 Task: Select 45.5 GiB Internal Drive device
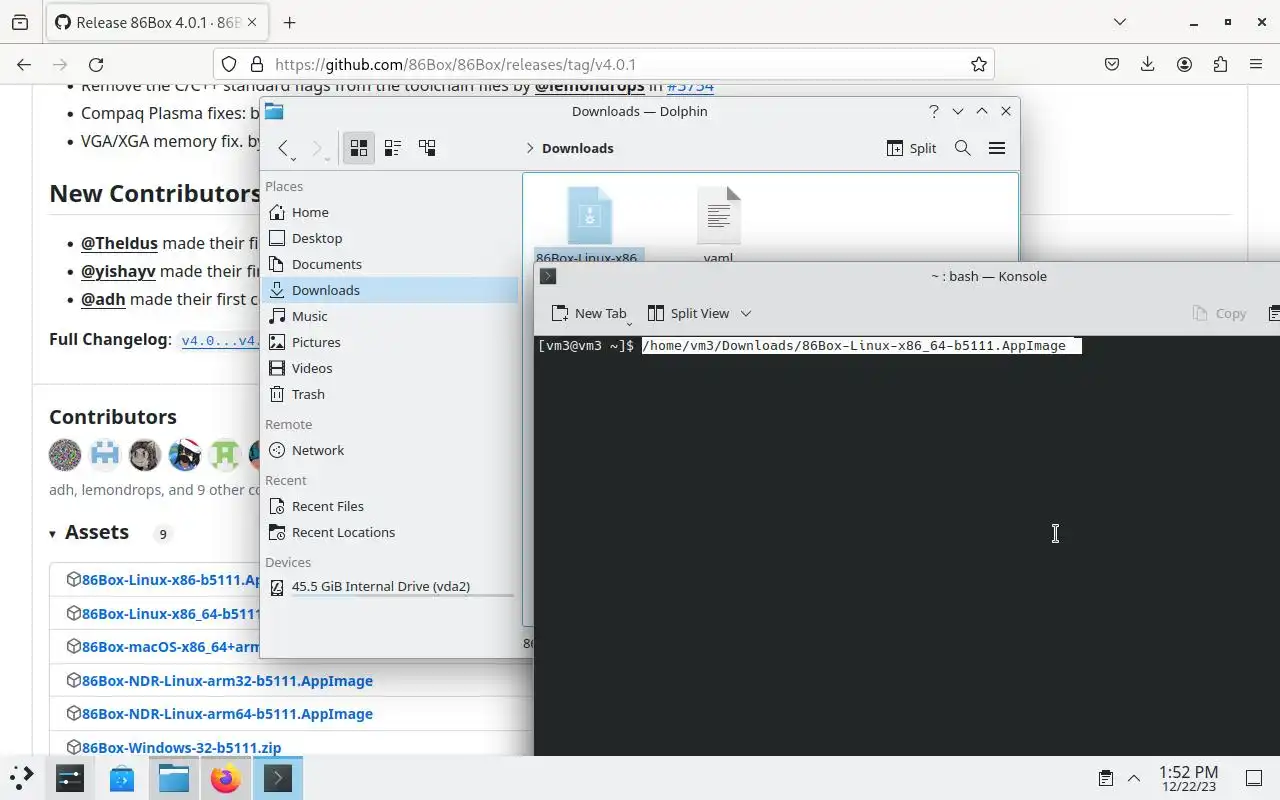pos(391,587)
